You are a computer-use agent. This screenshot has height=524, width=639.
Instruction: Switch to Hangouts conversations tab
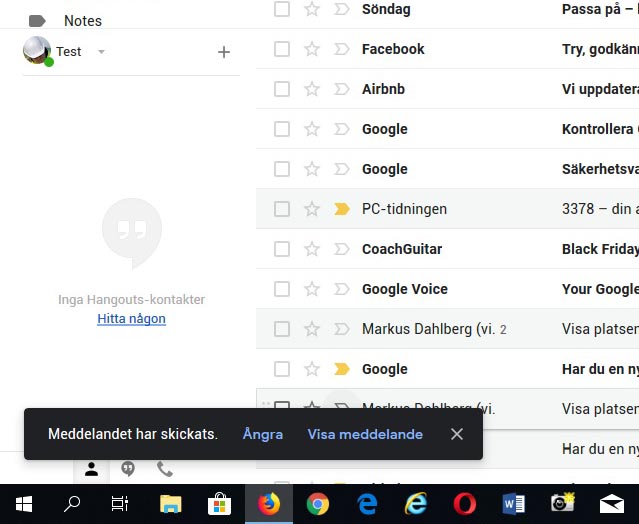click(x=128, y=469)
